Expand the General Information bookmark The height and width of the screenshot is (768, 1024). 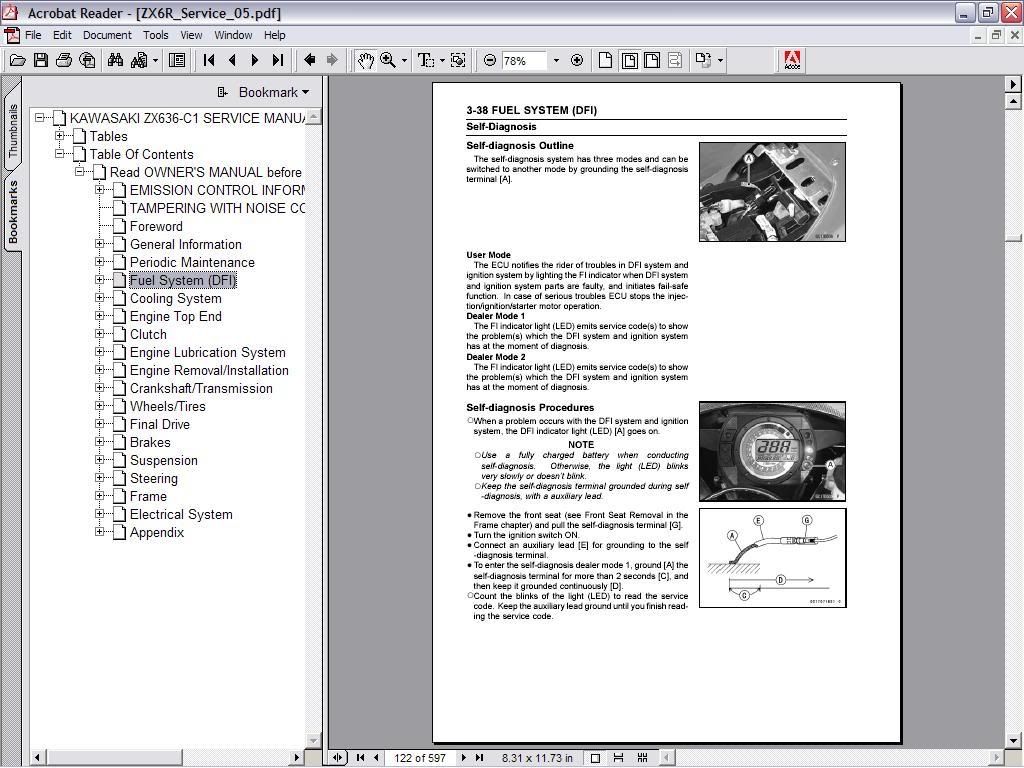coord(99,244)
